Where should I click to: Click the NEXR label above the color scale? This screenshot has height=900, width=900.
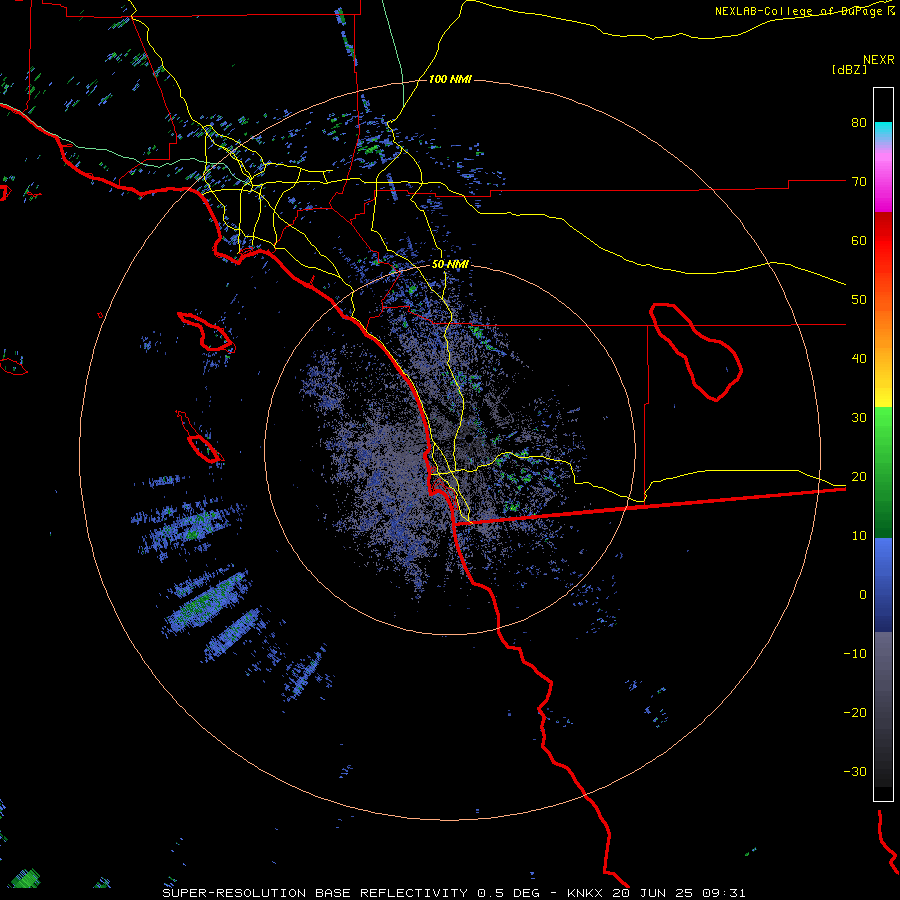pos(879,60)
